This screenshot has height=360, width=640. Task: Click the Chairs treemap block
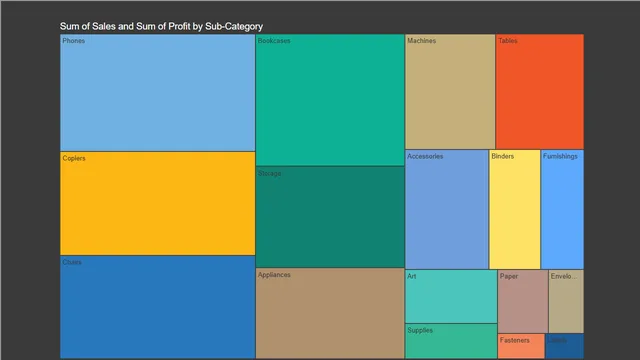[x=158, y=307]
